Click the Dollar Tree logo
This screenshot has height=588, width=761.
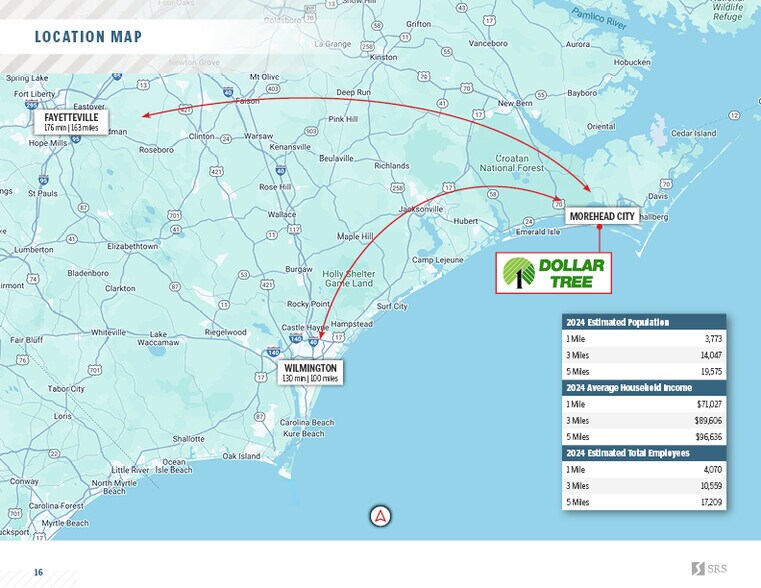pyautogui.click(x=553, y=273)
